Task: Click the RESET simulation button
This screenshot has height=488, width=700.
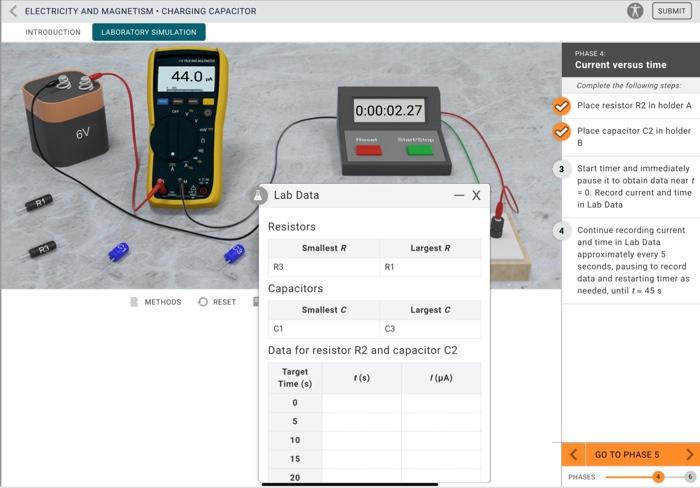Action: click(217, 302)
